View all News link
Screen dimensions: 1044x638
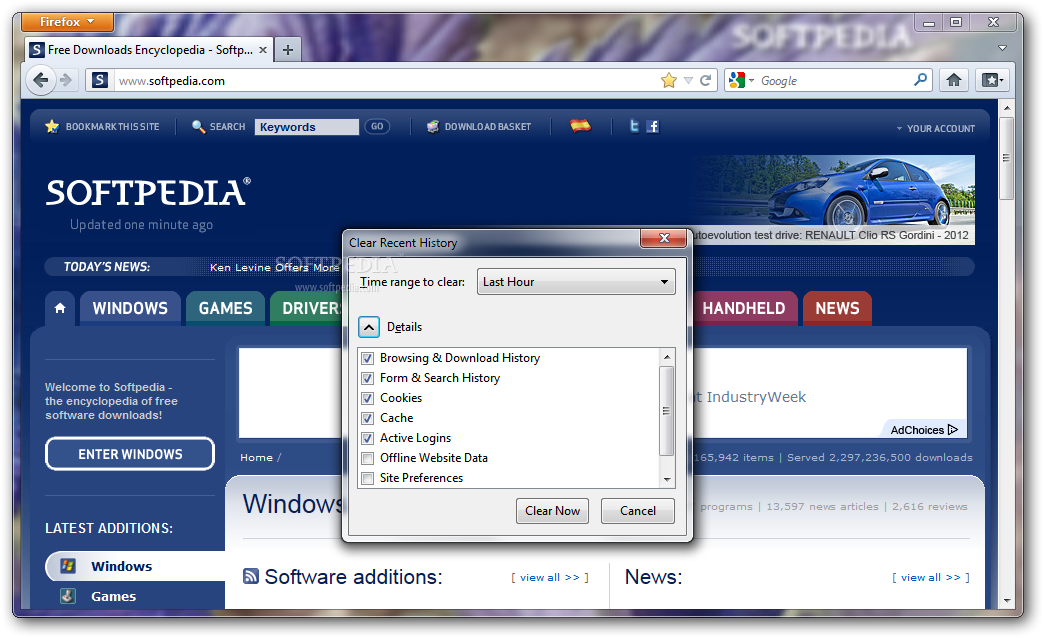tap(931, 577)
